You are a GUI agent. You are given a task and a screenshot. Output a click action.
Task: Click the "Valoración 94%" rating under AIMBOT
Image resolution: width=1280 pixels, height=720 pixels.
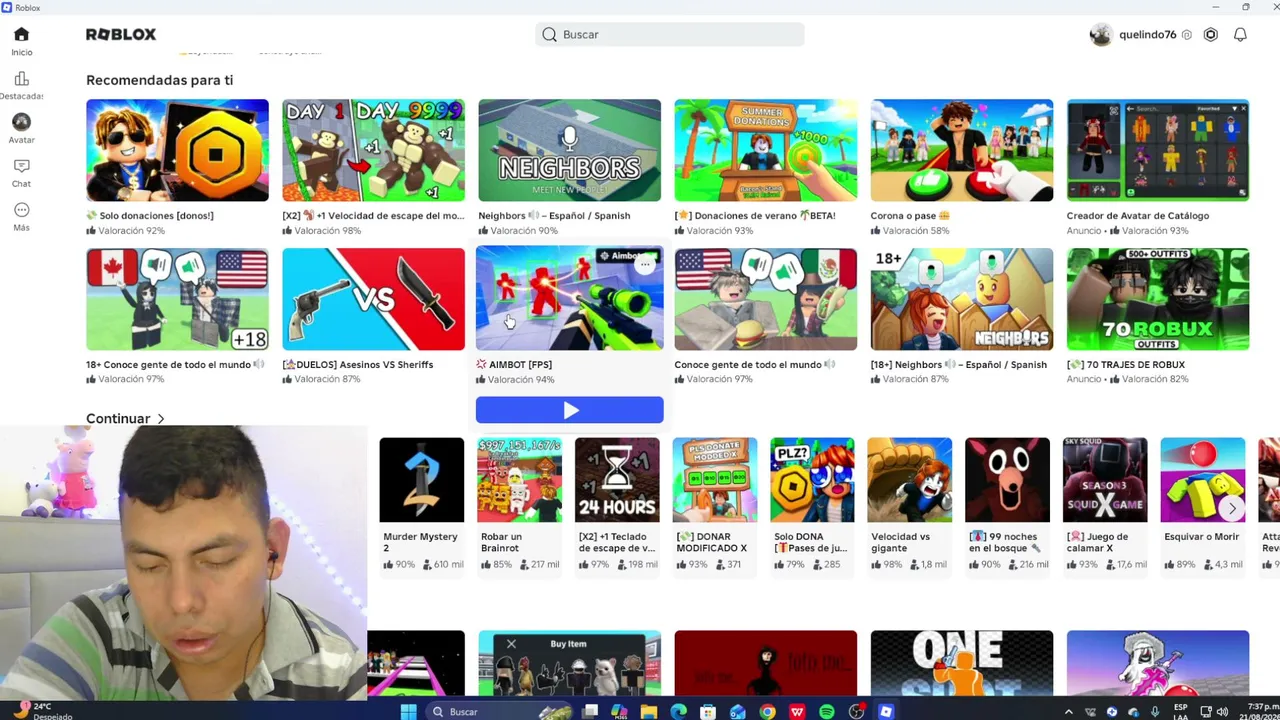(515, 380)
